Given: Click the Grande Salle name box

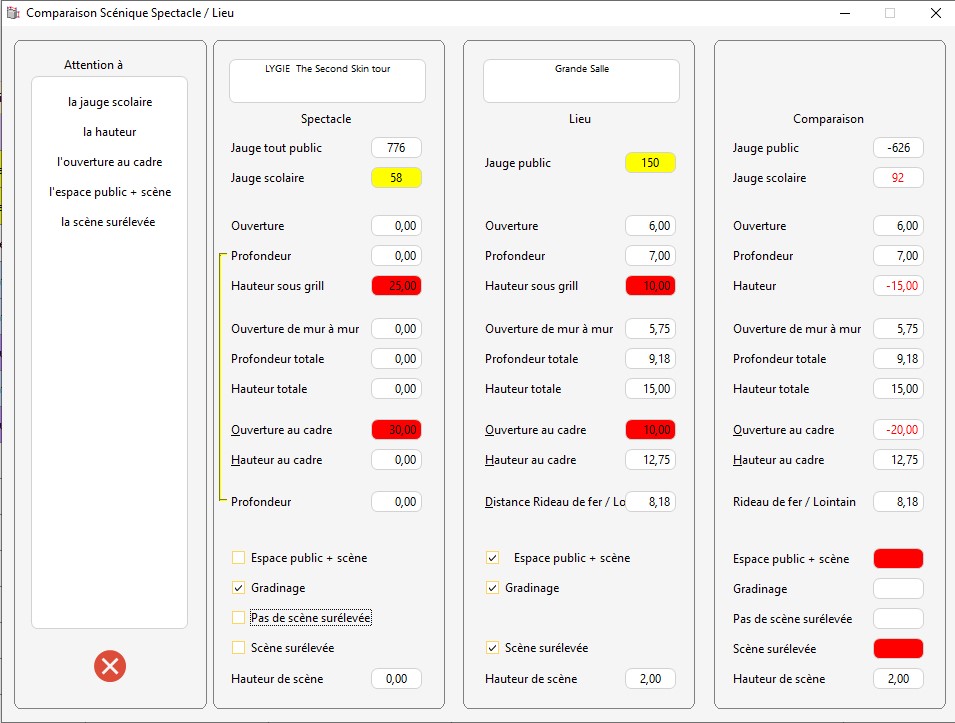Looking at the screenshot, I should [x=581, y=81].
